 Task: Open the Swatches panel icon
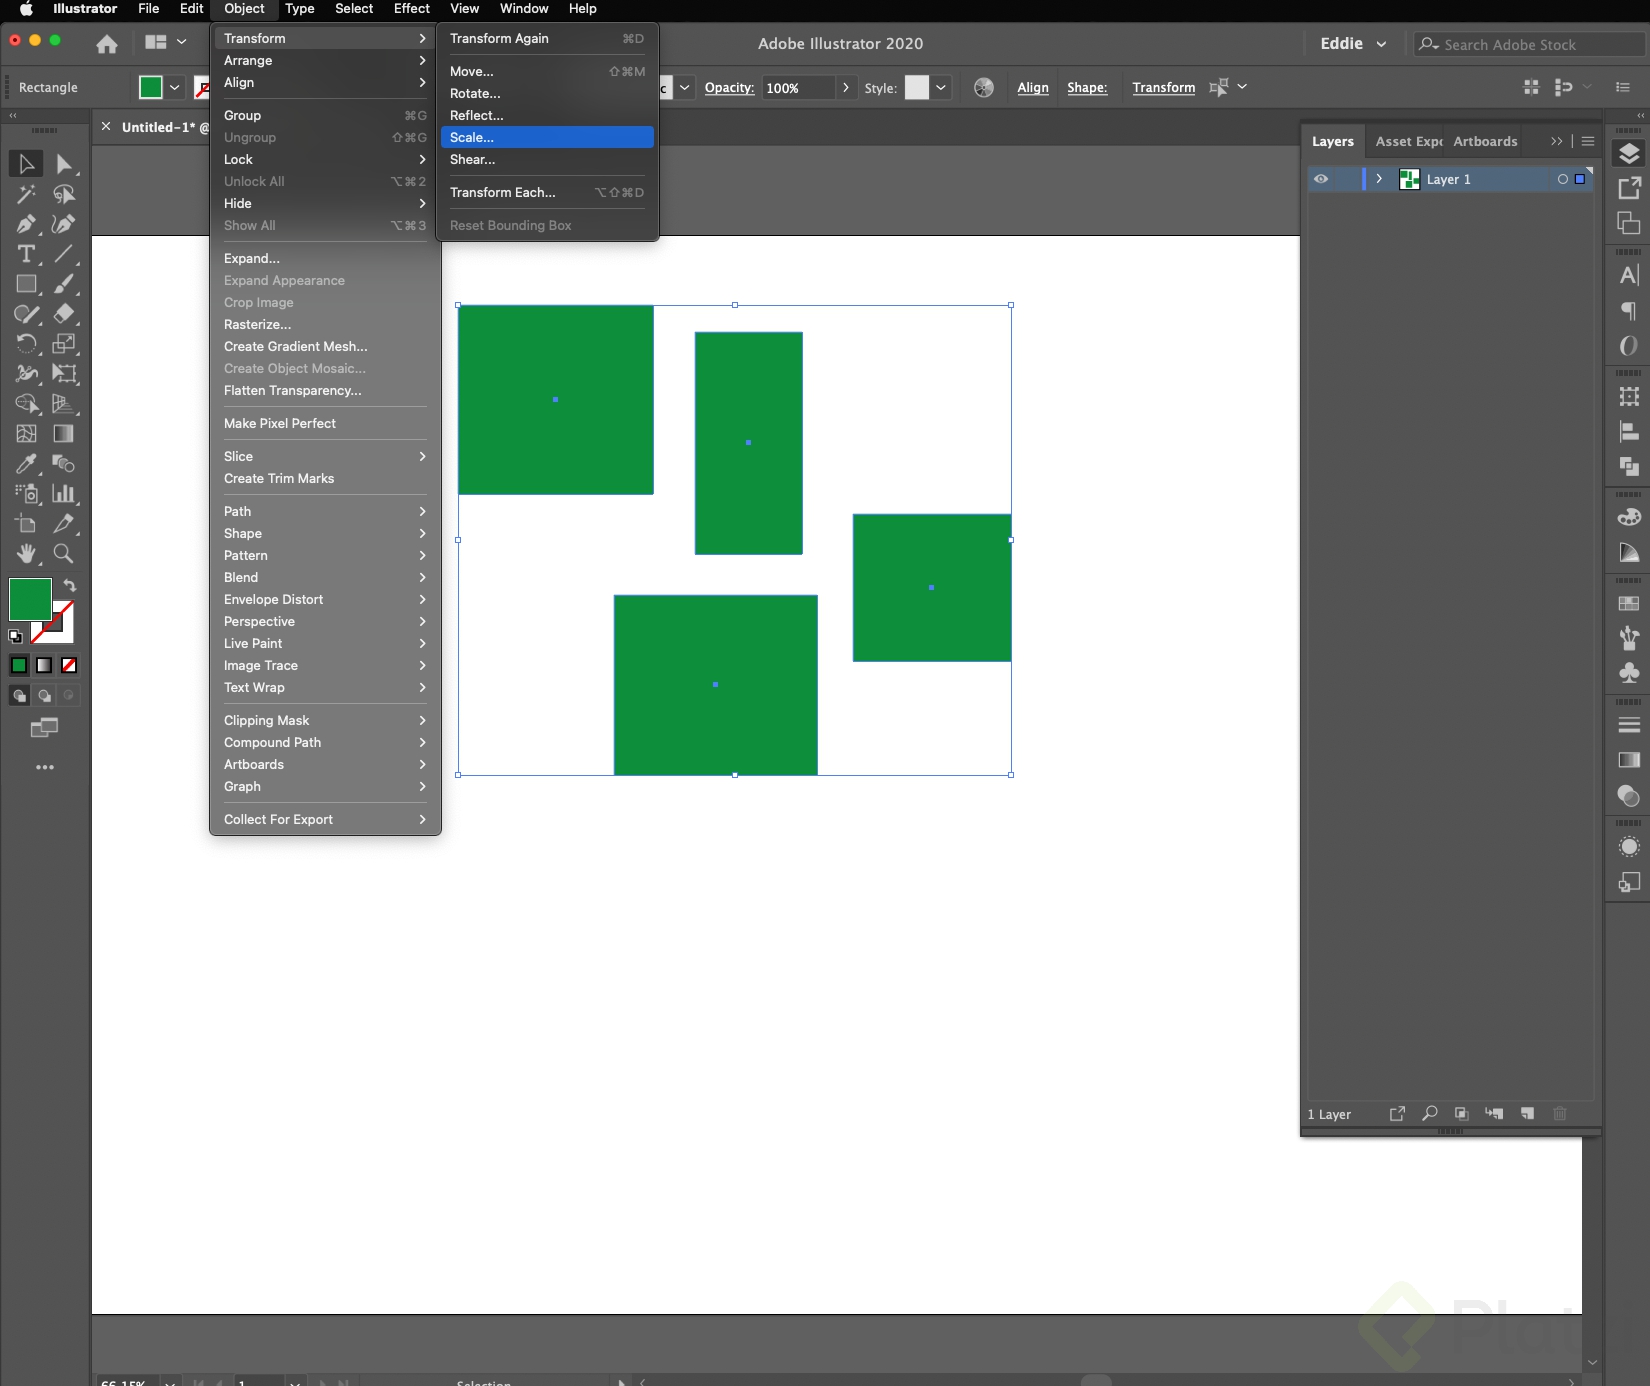1629,604
